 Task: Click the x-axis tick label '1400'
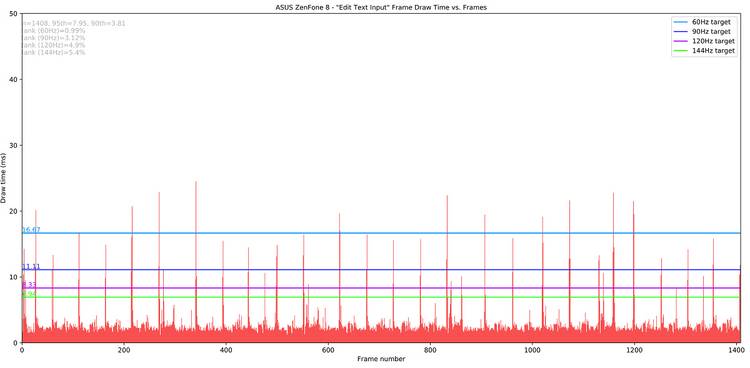click(737, 350)
